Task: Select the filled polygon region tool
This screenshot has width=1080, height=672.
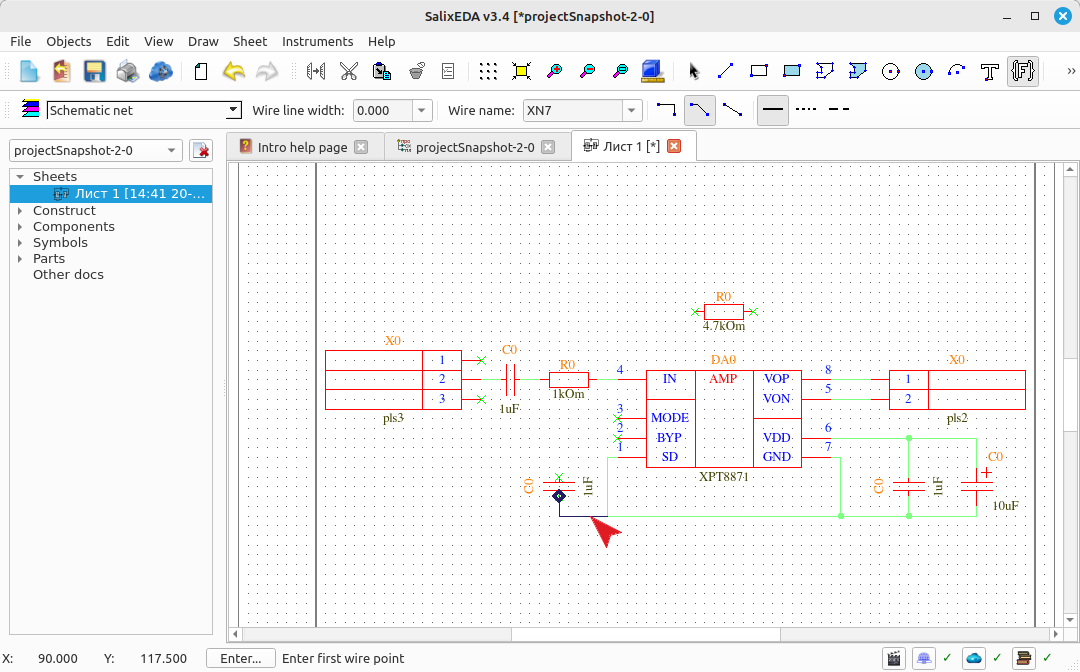Action: [x=858, y=71]
